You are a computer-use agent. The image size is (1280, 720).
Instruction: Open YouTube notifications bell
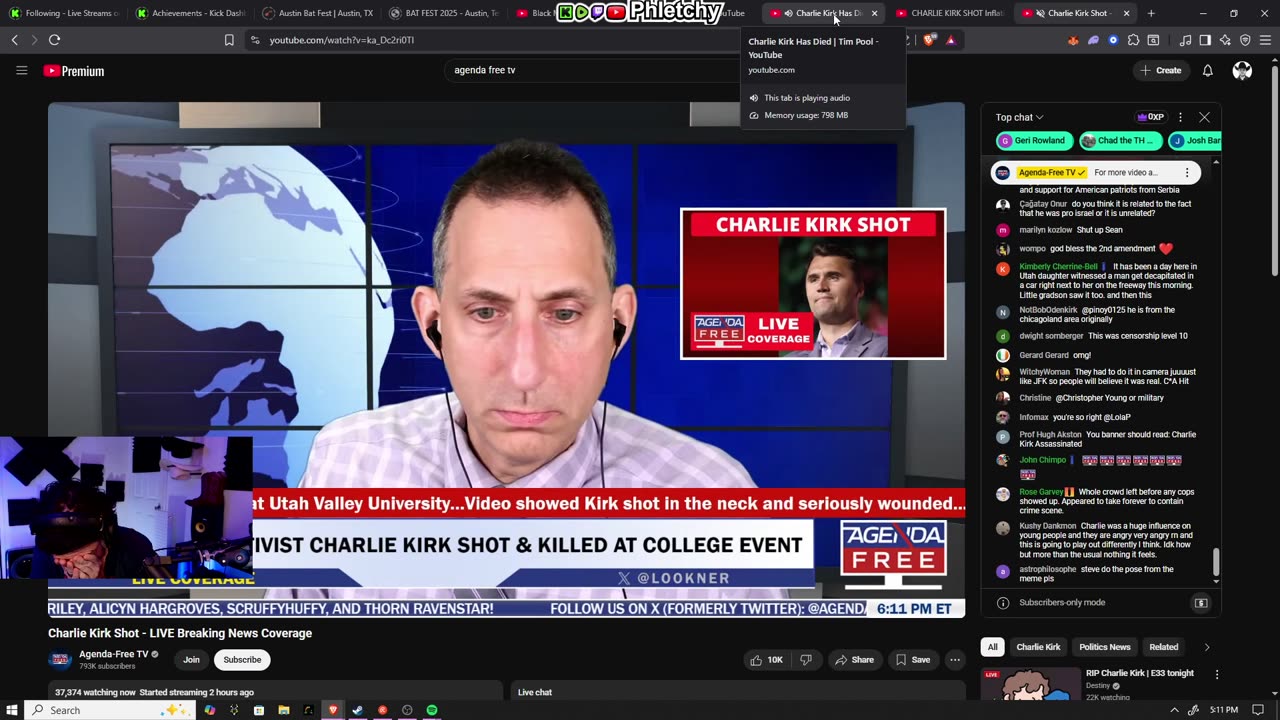(x=1207, y=70)
